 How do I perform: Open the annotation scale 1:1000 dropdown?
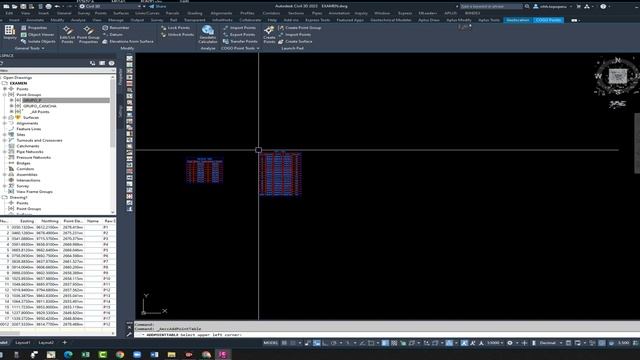point(494,343)
